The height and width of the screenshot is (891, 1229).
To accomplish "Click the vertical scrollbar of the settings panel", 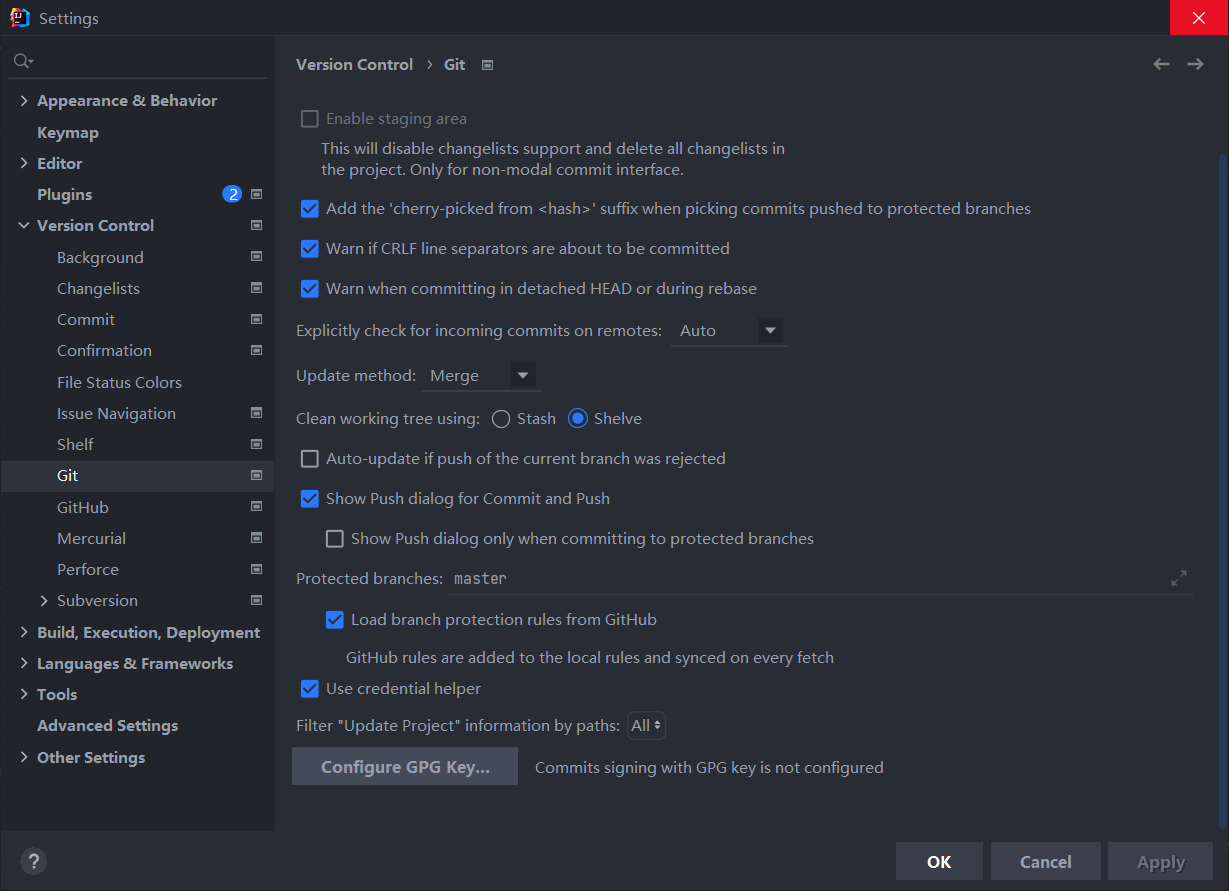I will click(x=1222, y=490).
